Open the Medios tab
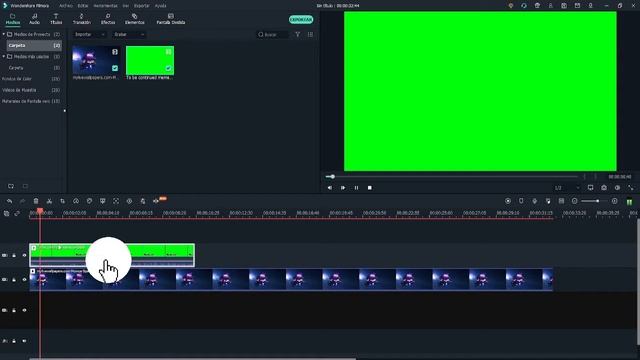This screenshot has width=640, height=360. point(13,19)
